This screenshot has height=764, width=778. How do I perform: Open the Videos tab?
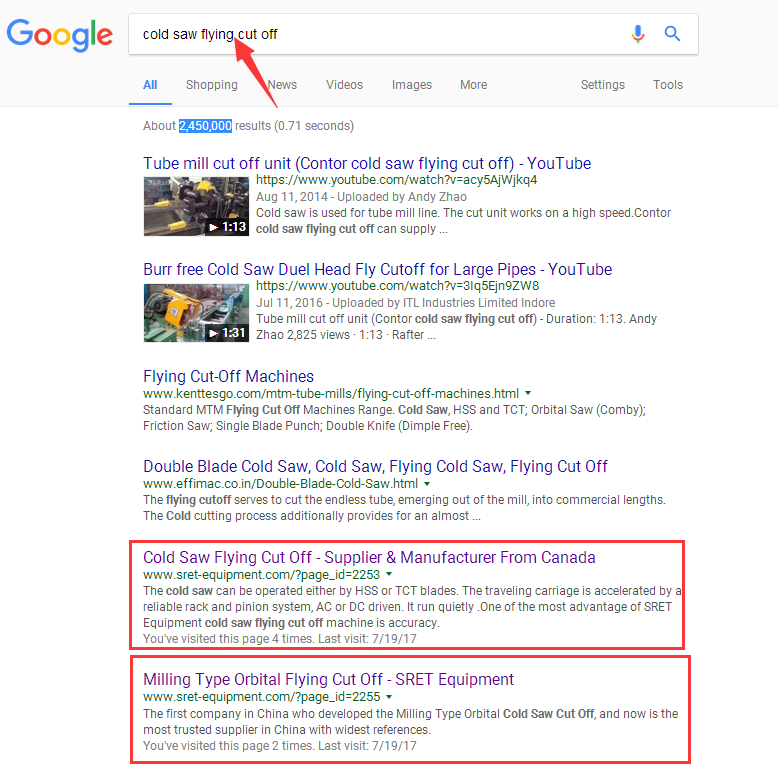click(344, 85)
